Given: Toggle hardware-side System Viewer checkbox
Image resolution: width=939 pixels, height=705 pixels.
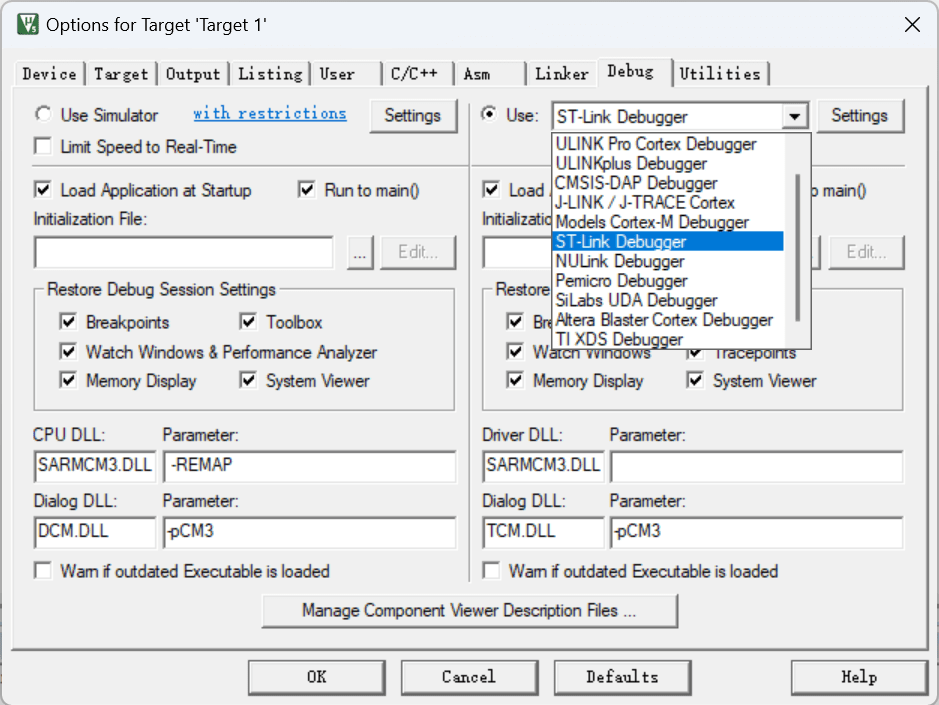Looking at the screenshot, I should coord(695,380).
